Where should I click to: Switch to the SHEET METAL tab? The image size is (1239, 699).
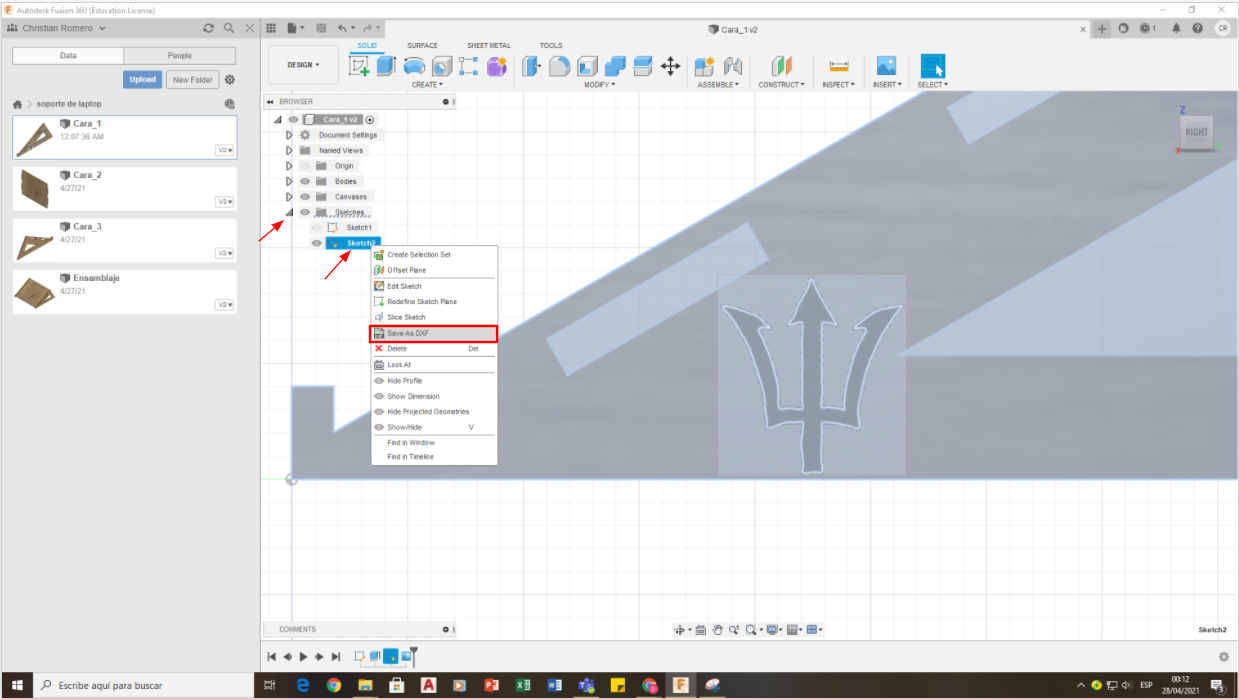click(489, 45)
